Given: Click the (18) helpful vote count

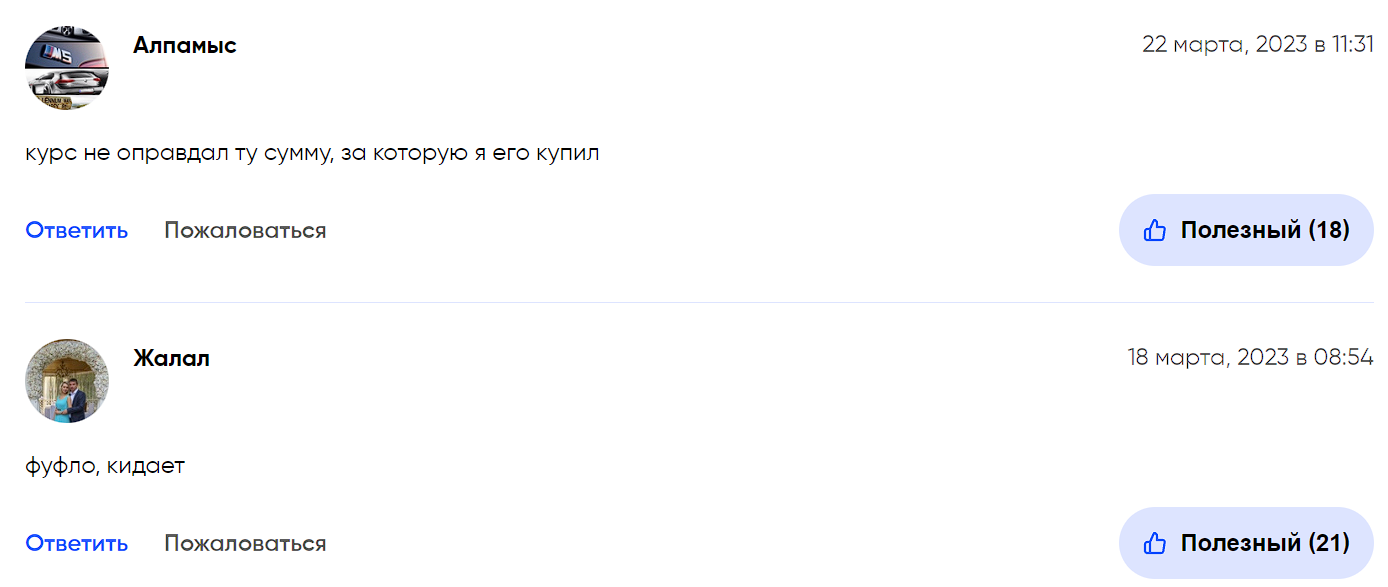Looking at the screenshot, I should click(1329, 230).
